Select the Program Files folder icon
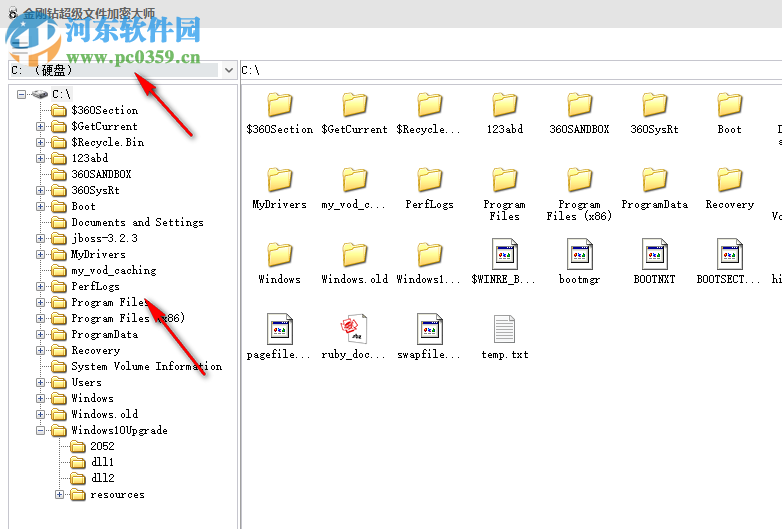Viewport: 782px width, 529px height. (x=505, y=179)
